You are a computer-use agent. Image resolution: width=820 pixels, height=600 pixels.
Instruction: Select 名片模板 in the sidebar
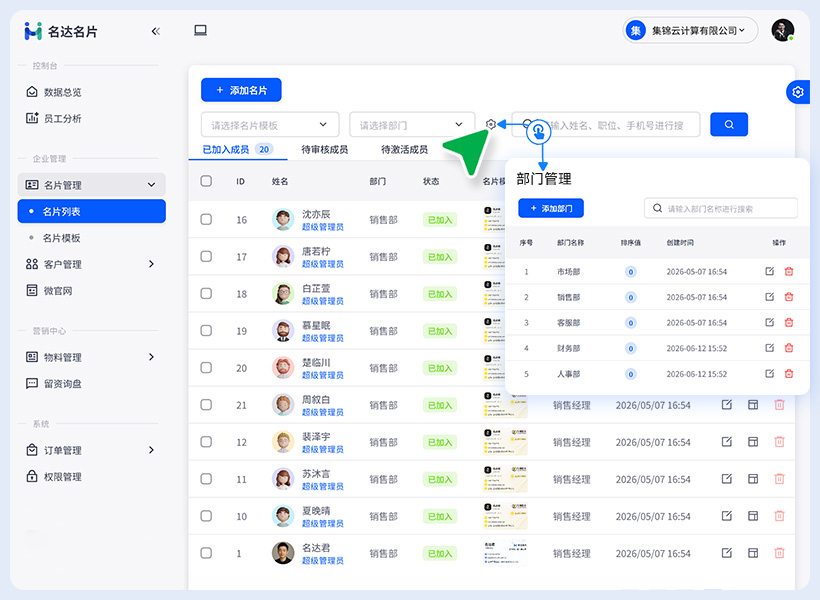(x=61, y=238)
